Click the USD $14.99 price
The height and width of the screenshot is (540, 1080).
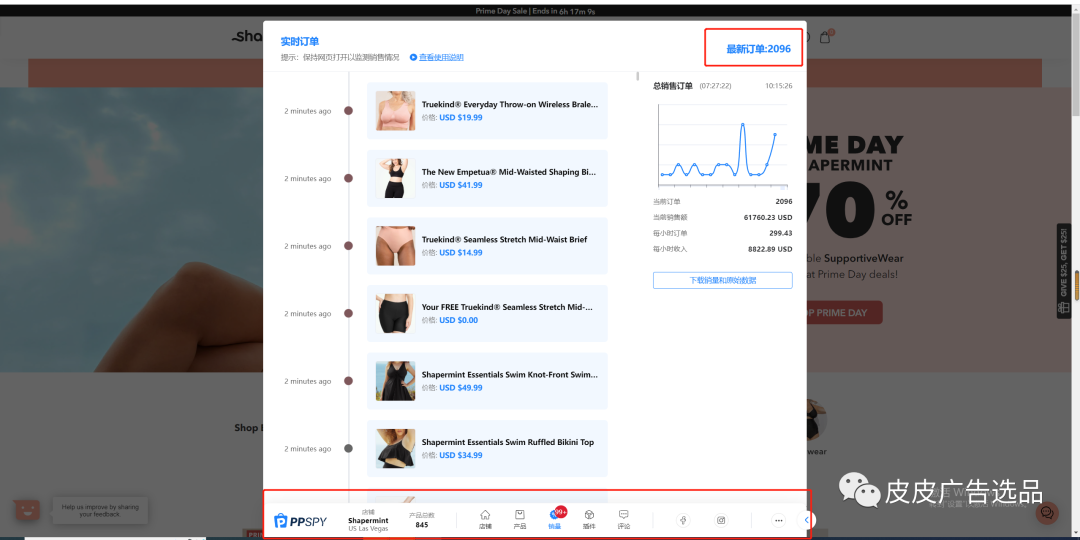(461, 253)
